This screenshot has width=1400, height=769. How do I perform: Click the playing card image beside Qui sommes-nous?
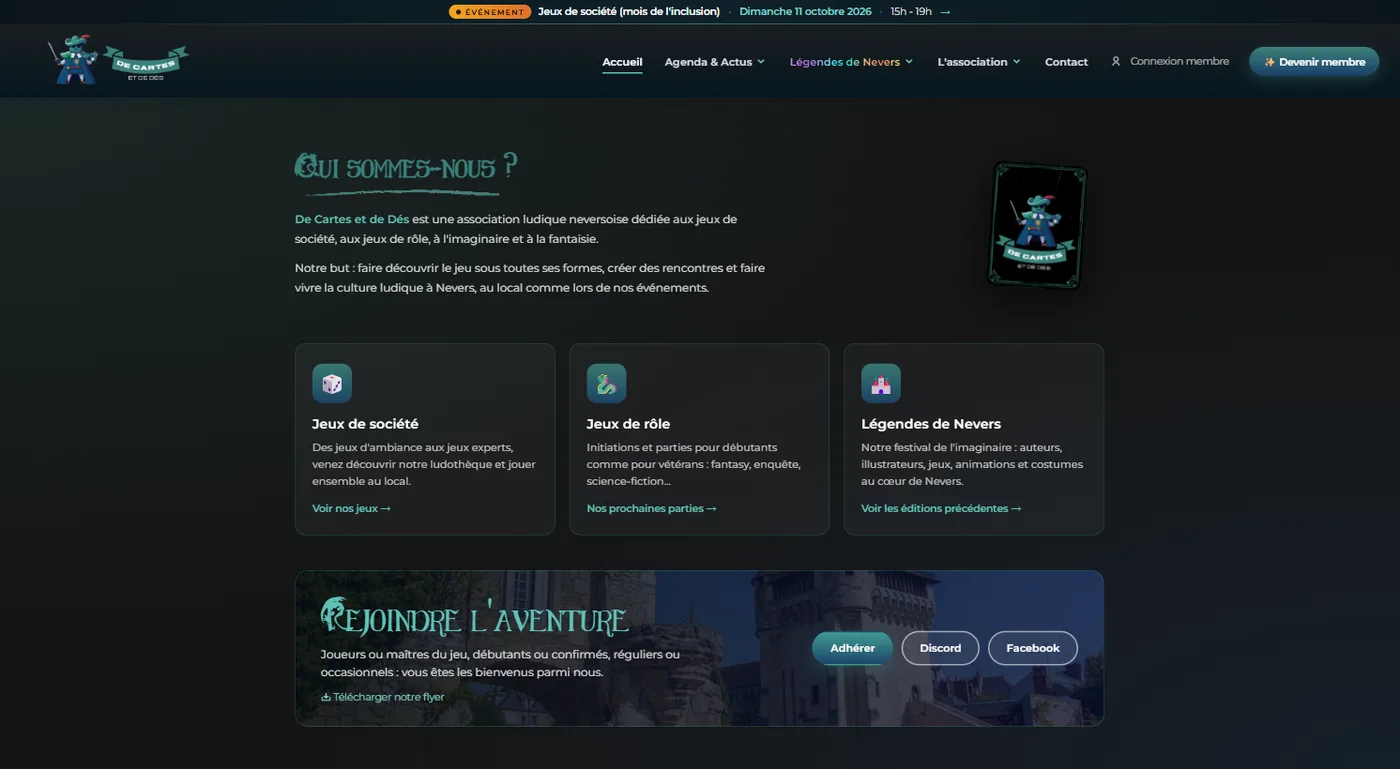1037,225
